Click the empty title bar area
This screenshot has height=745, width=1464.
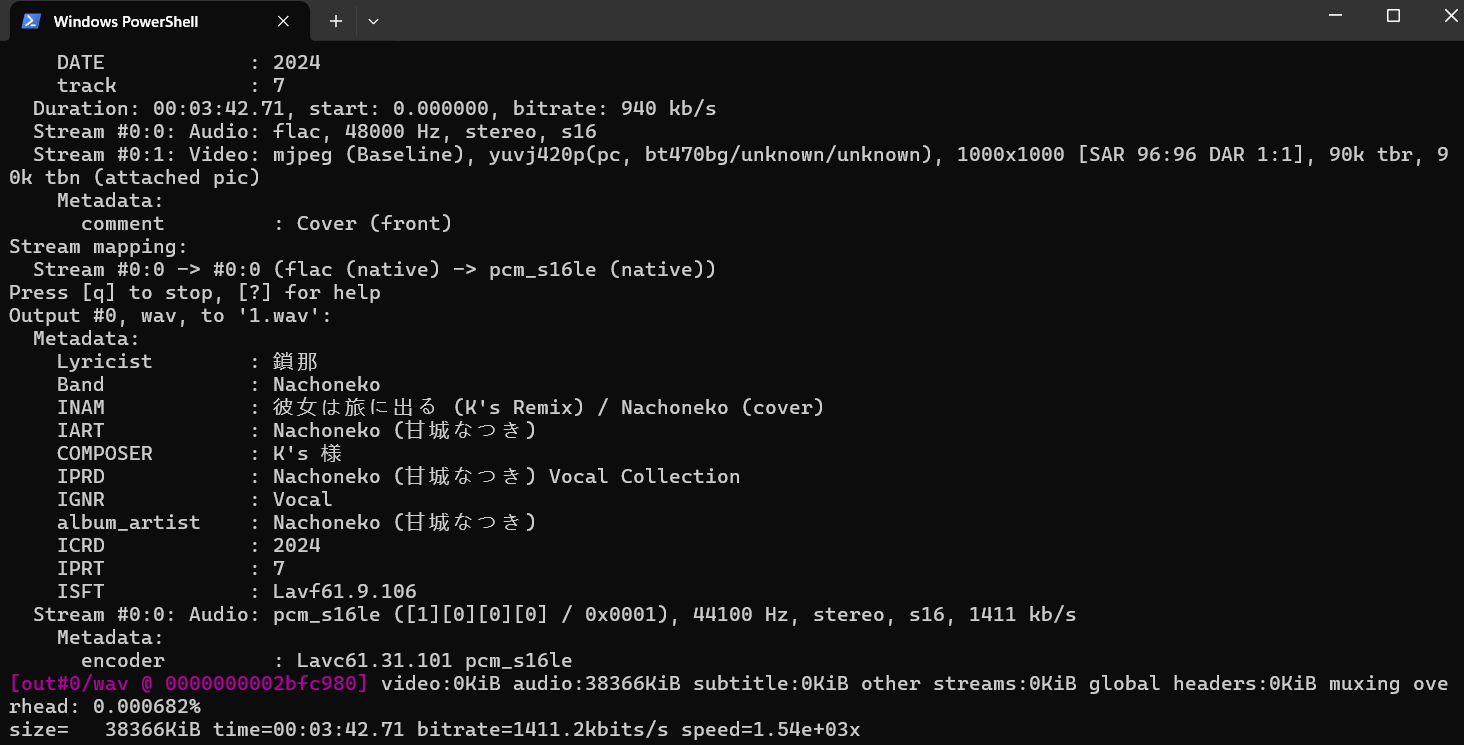tap(800, 20)
